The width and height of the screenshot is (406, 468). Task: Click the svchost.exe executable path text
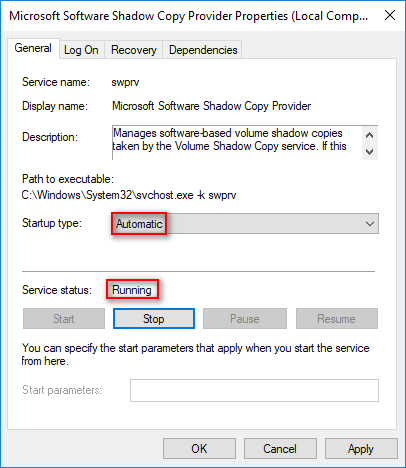point(129,195)
